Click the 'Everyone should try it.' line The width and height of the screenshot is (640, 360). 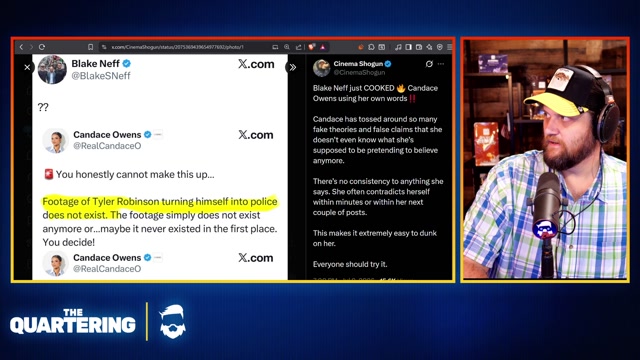point(350,264)
